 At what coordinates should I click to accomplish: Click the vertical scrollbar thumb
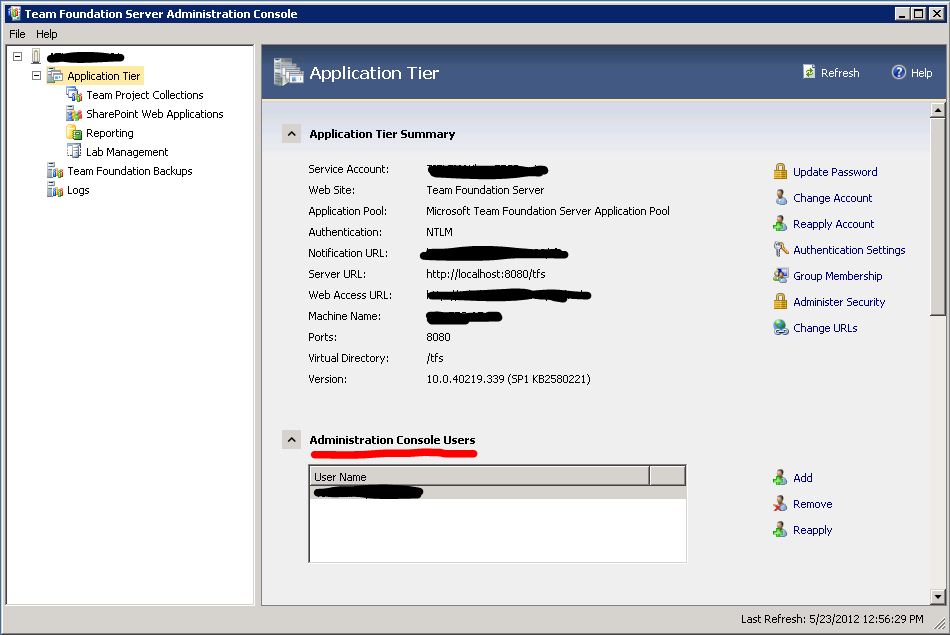(x=937, y=216)
